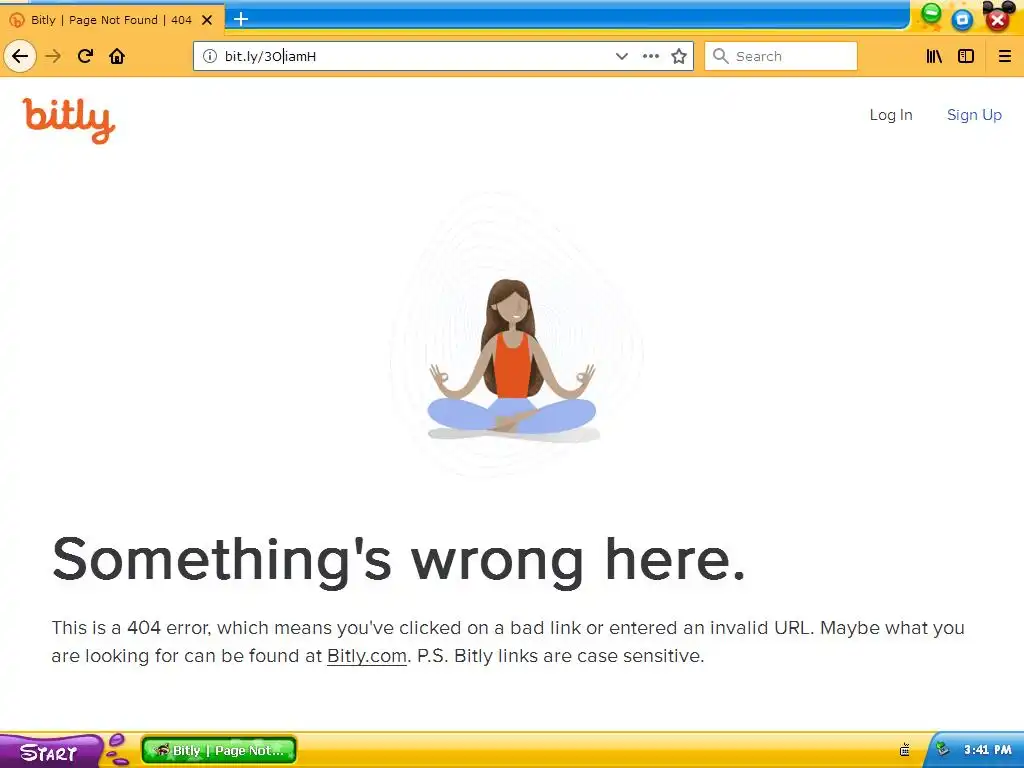Bookmark this page with the star
The height and width of the screenshot is (768, 1024).
[x=679, y=56]
